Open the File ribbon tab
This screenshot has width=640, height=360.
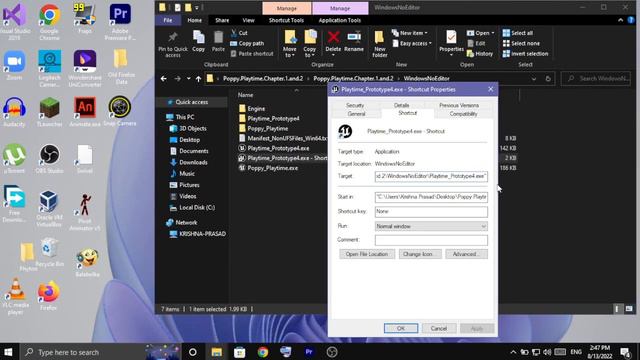(168, 20)
